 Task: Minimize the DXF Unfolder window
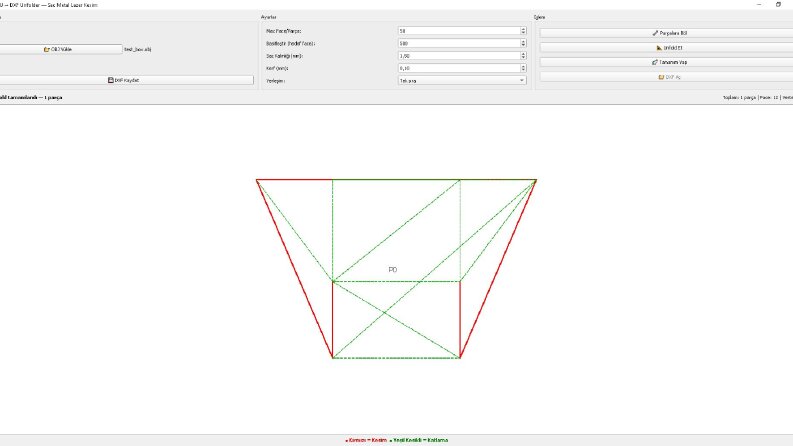click(759, 5)
